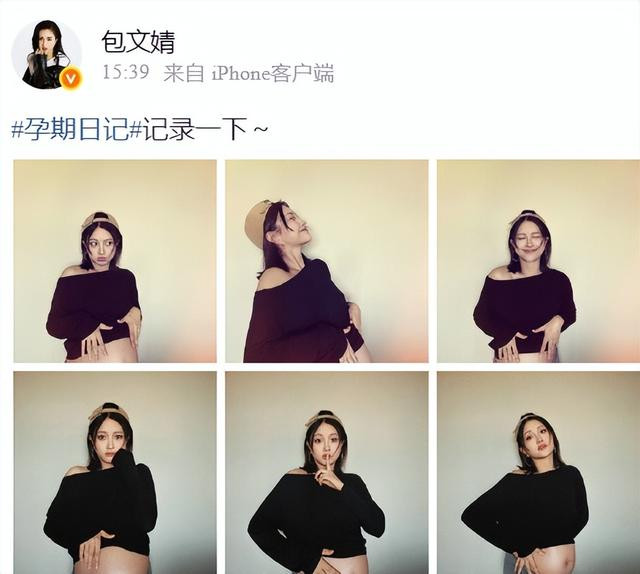640x574 pixels.
Task: Open the photo with sleeve covering the mouth
Action: click(115, 473)
